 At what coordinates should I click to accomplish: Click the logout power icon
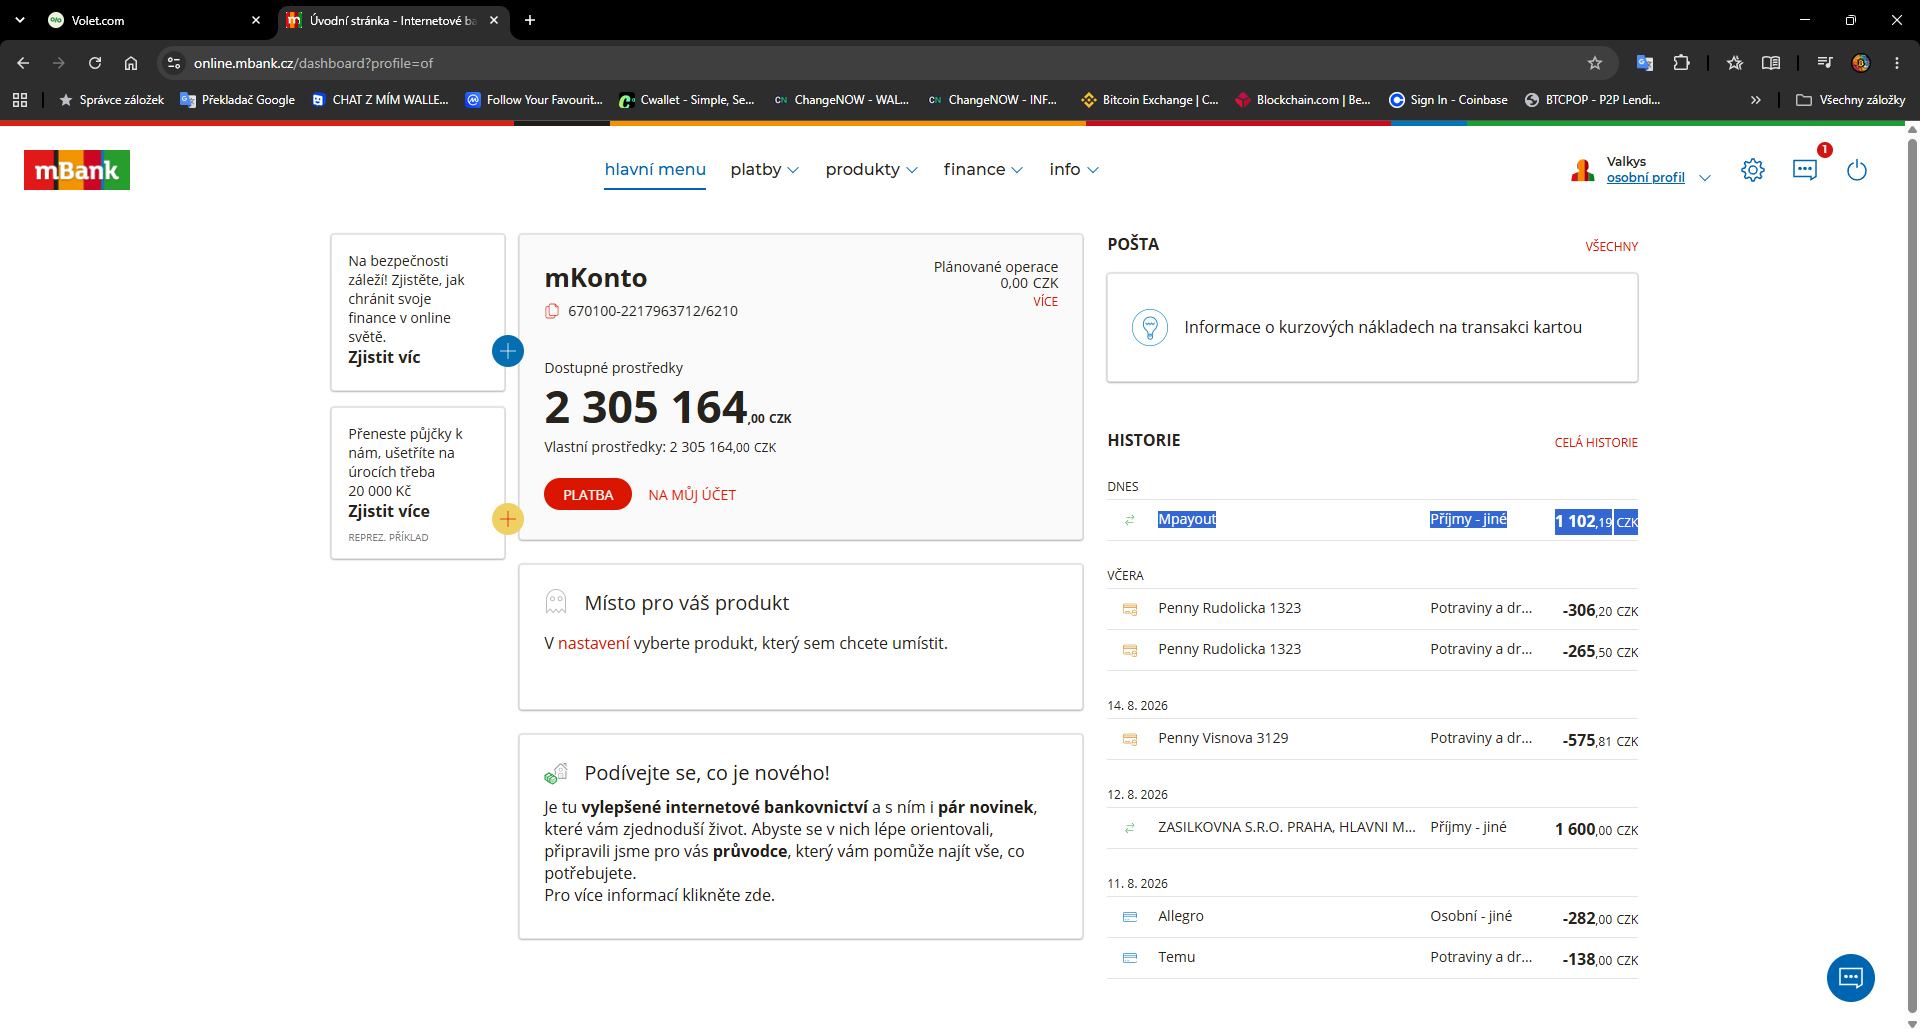click(1857, 170)
